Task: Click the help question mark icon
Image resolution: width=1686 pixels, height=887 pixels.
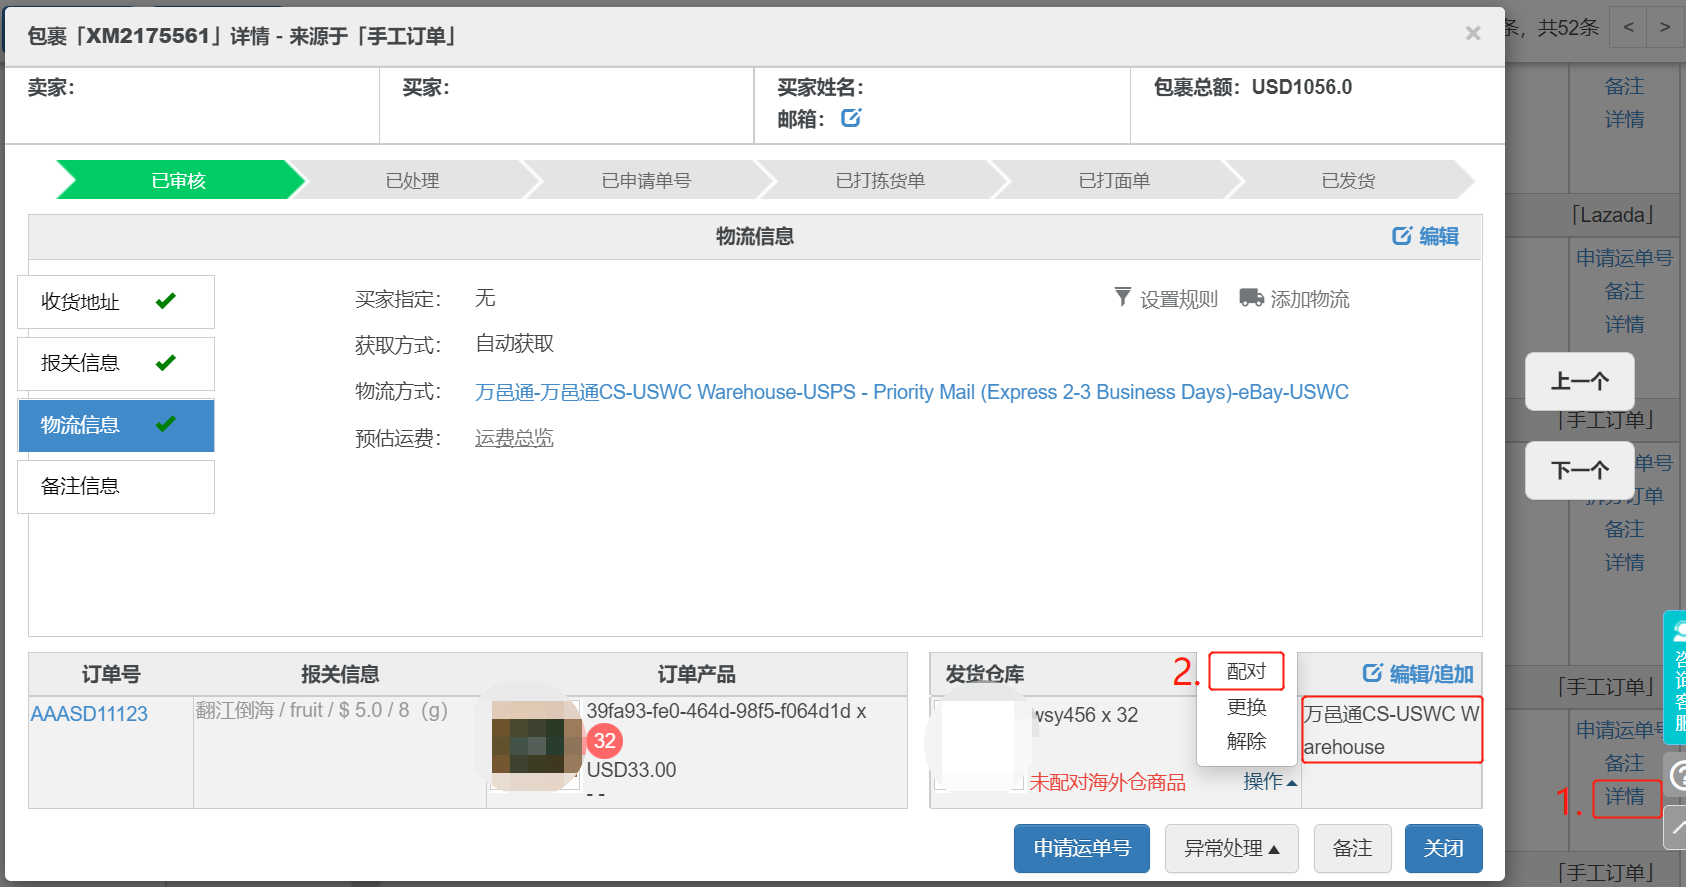Action: (x=1676, y=774)
